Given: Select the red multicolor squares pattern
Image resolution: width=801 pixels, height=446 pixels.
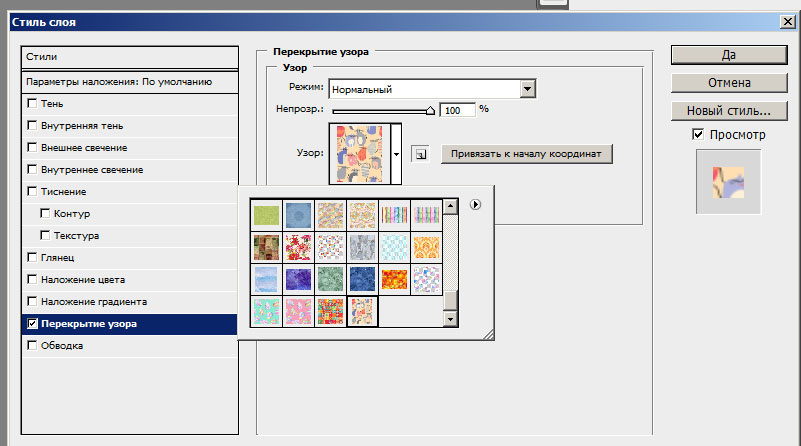Looking at the screenshot, I should click(331, 311).
